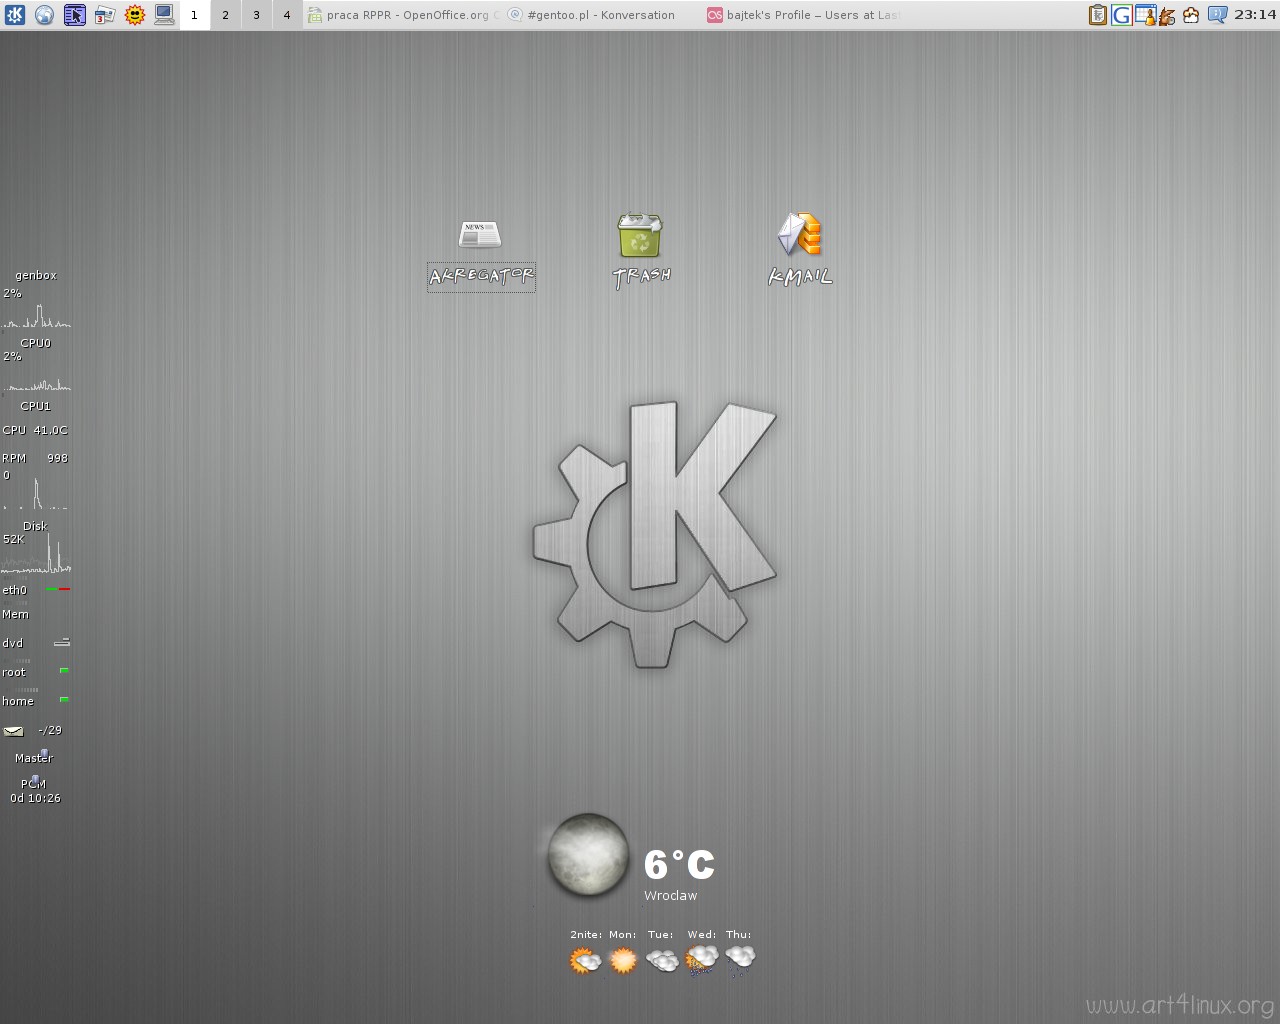This screenshot has height=1024, width=1280.
Task: Click the Thu forecast icon
Action: pos(740,961)
